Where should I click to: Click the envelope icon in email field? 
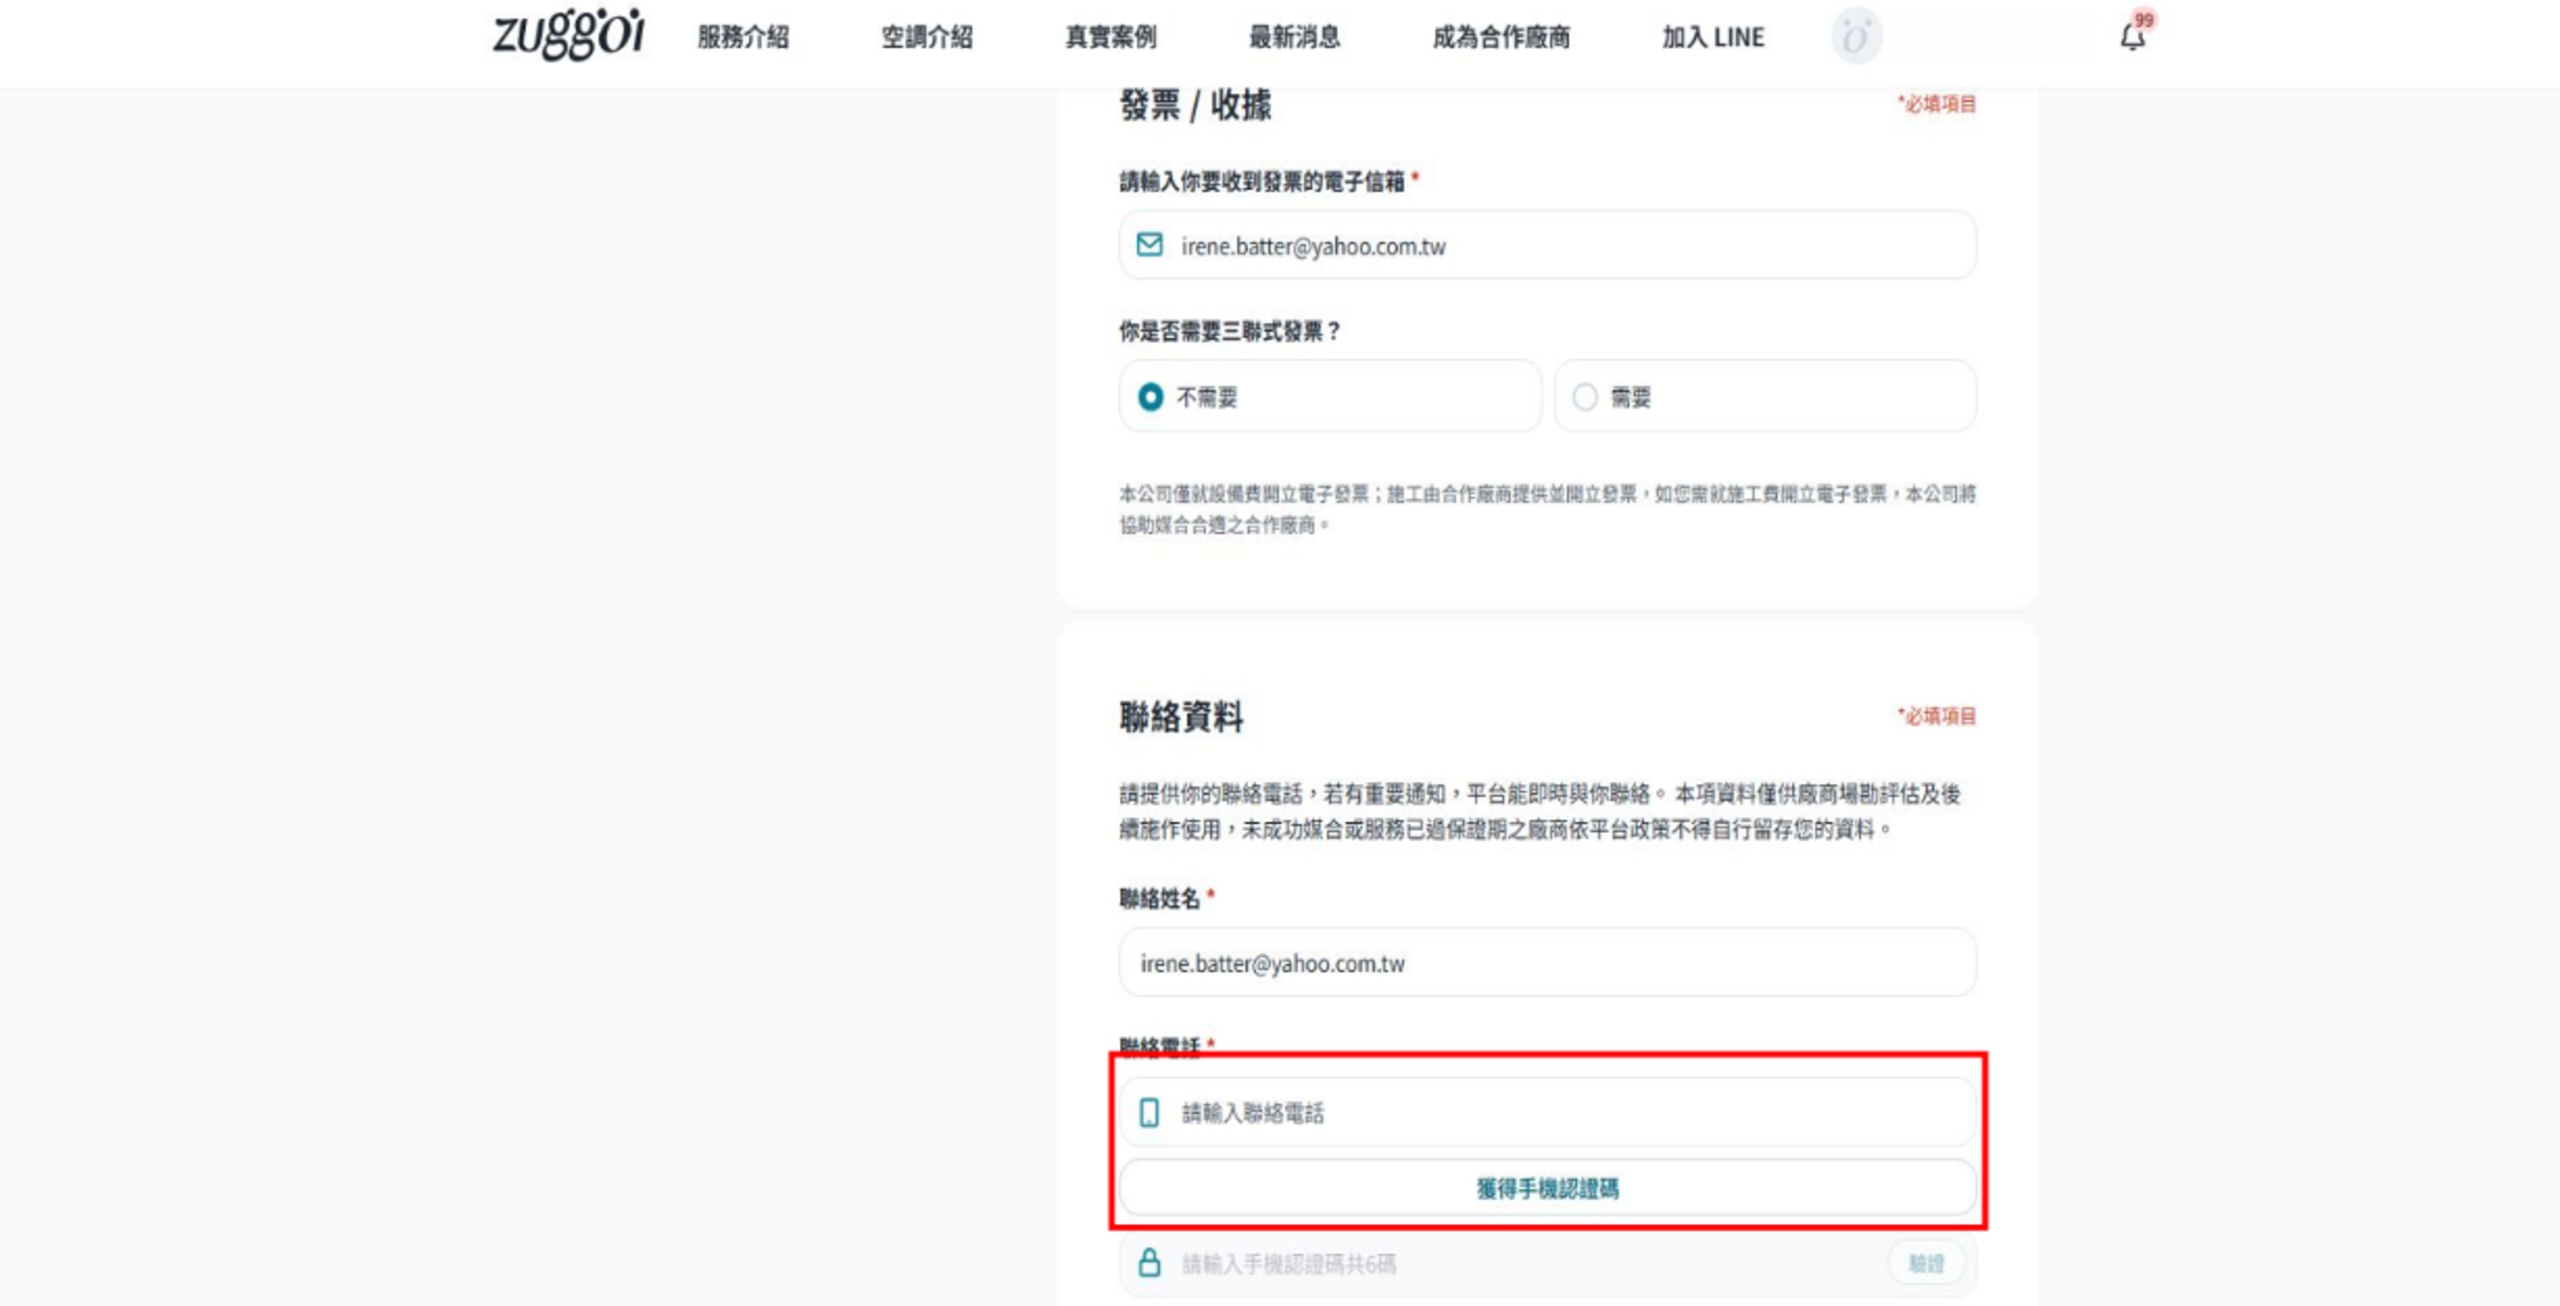1149,245
